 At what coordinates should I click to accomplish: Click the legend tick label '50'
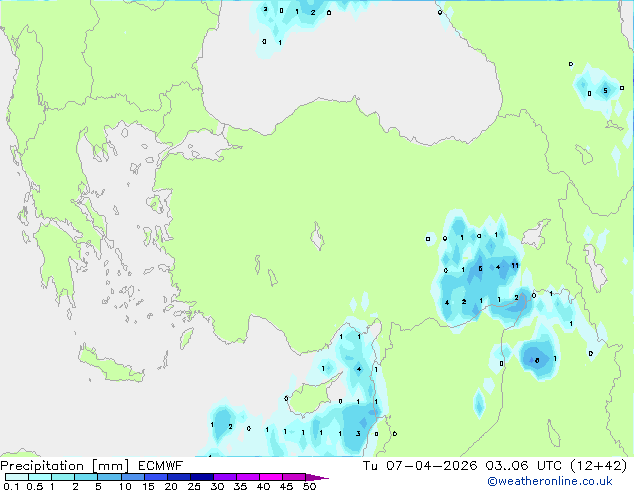[x=309, y=486]
